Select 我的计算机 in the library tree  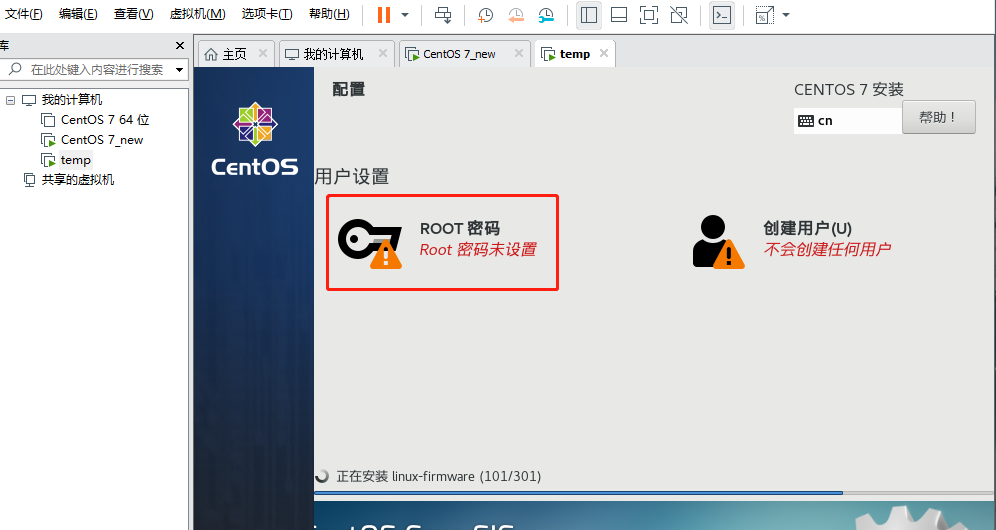[71, 100]
